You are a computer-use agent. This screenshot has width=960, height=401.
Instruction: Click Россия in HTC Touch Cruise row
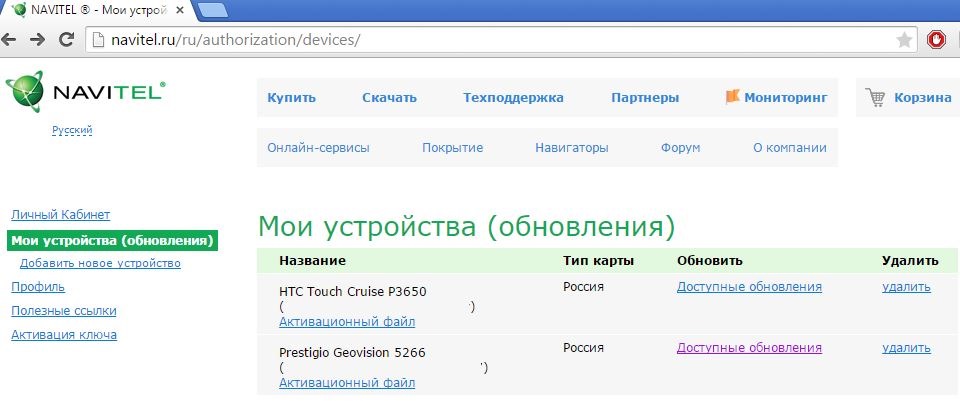click(583, 287)
